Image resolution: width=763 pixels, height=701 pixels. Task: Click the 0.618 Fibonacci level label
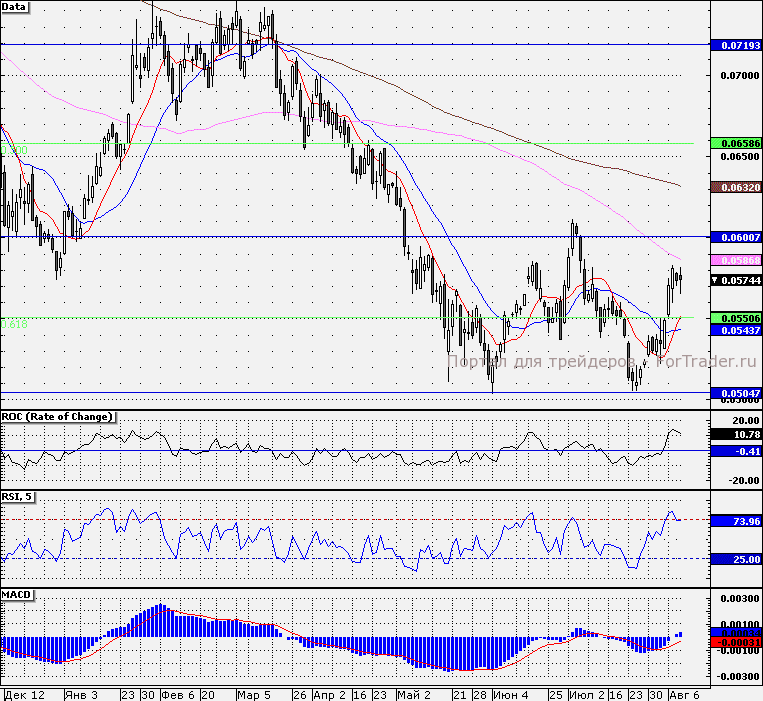pos(14,324)
